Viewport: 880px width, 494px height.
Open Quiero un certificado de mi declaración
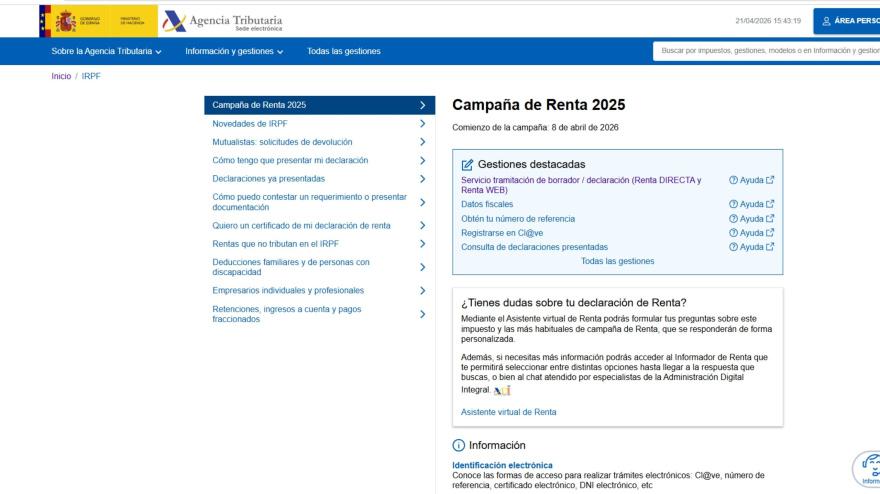coord(319,226)
